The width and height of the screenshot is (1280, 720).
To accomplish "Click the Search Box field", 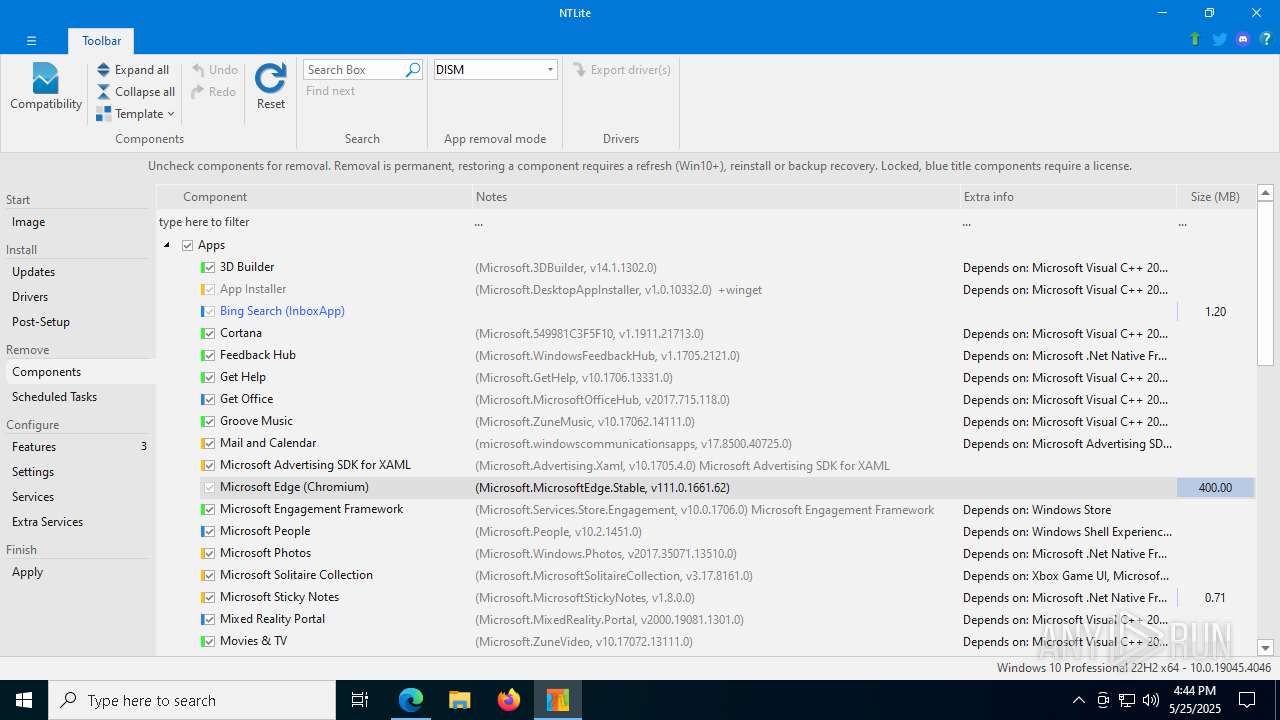I will click(354, 70).
